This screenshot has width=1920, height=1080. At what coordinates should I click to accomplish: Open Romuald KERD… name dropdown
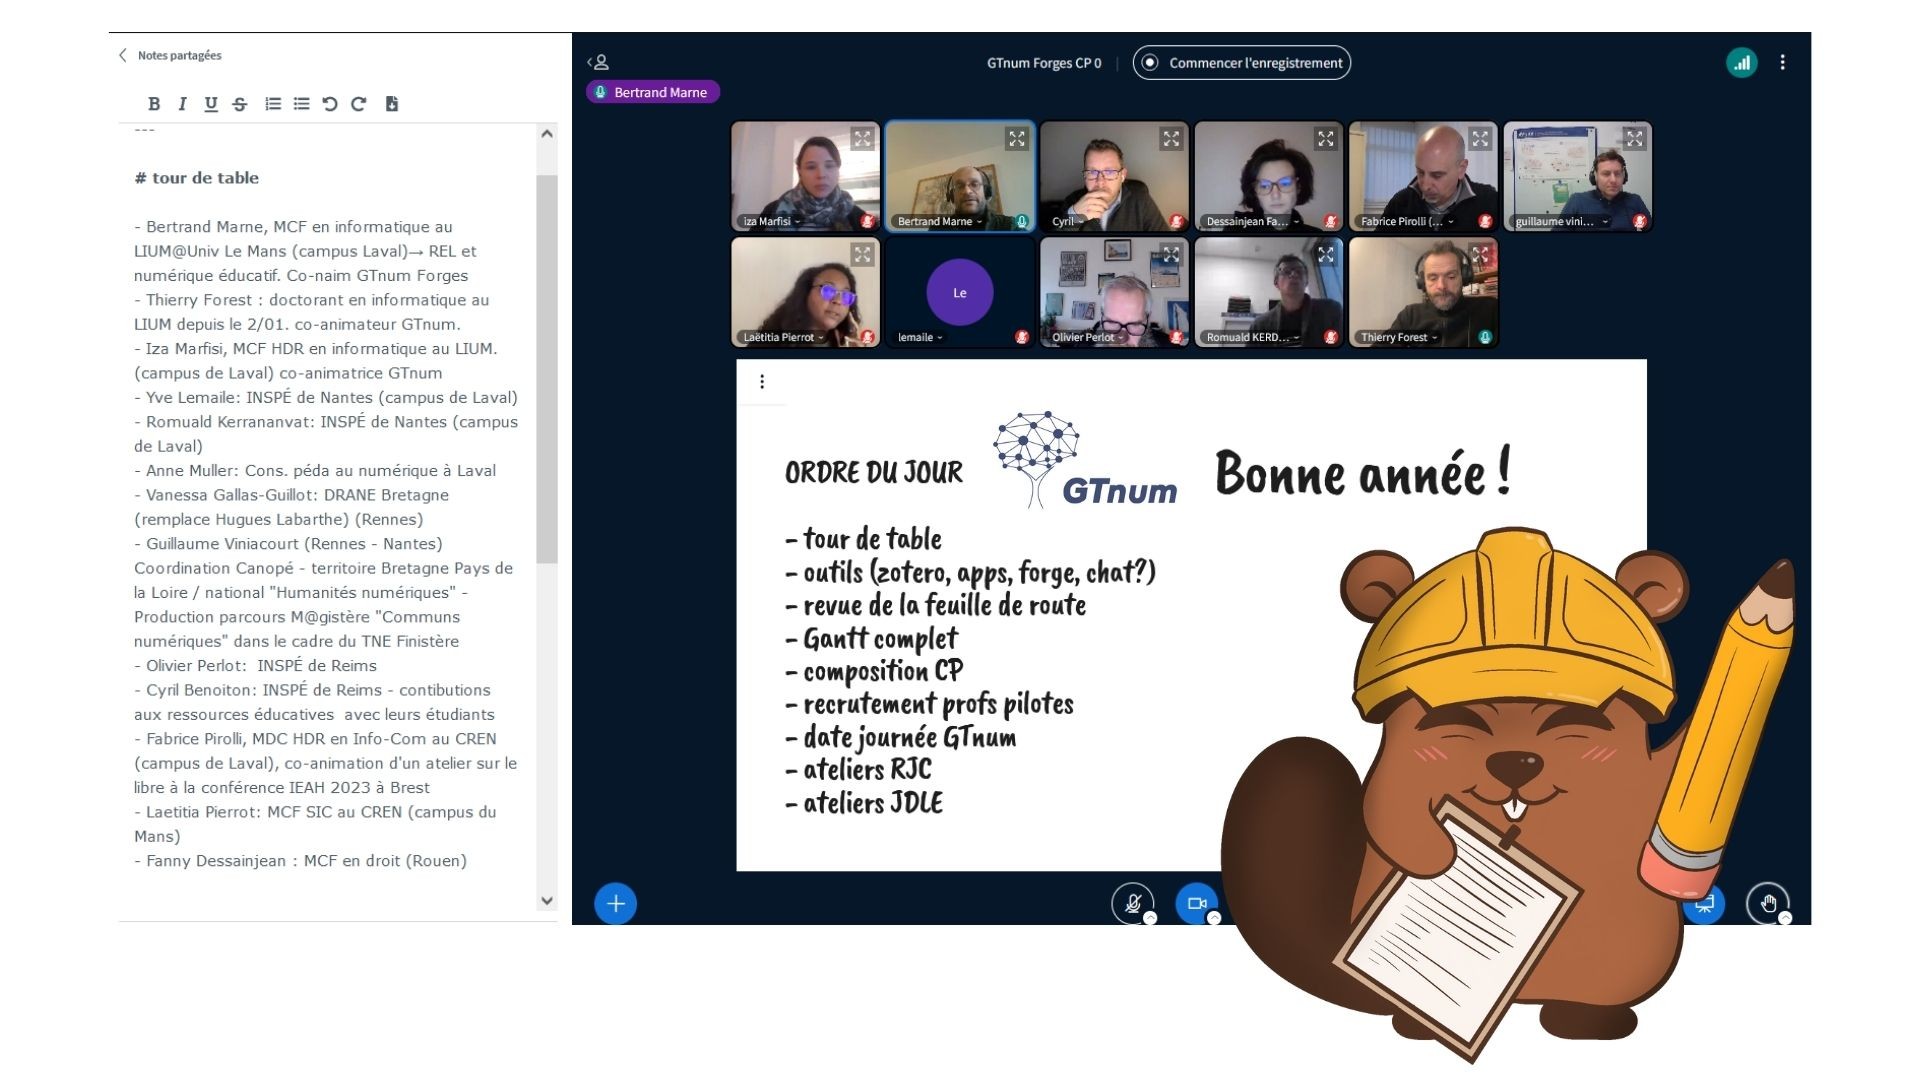point(1253,338)
